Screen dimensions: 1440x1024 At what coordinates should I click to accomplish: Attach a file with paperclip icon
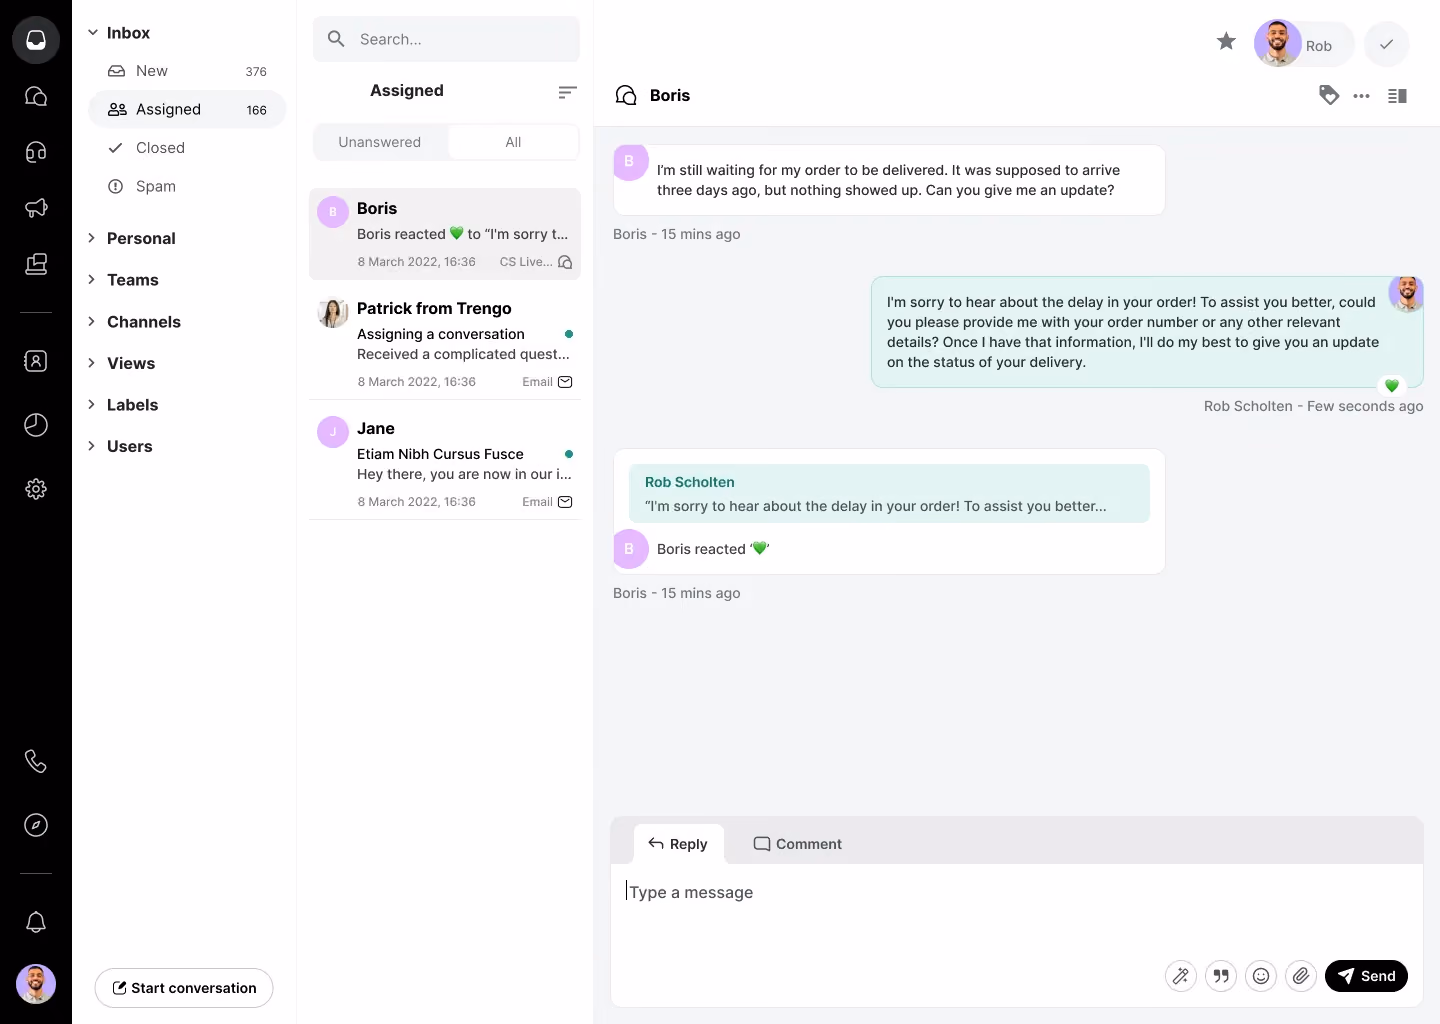click(1301, 976)
